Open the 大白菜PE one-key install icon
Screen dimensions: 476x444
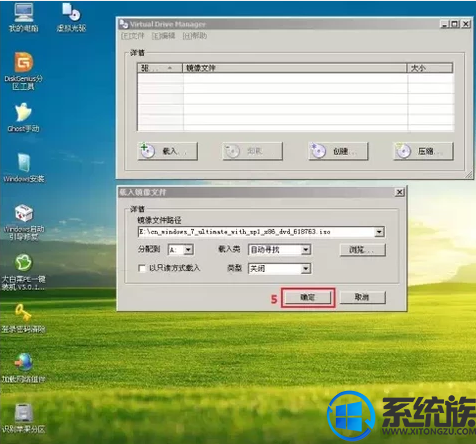pyautogui.click(x=23, y=263)
